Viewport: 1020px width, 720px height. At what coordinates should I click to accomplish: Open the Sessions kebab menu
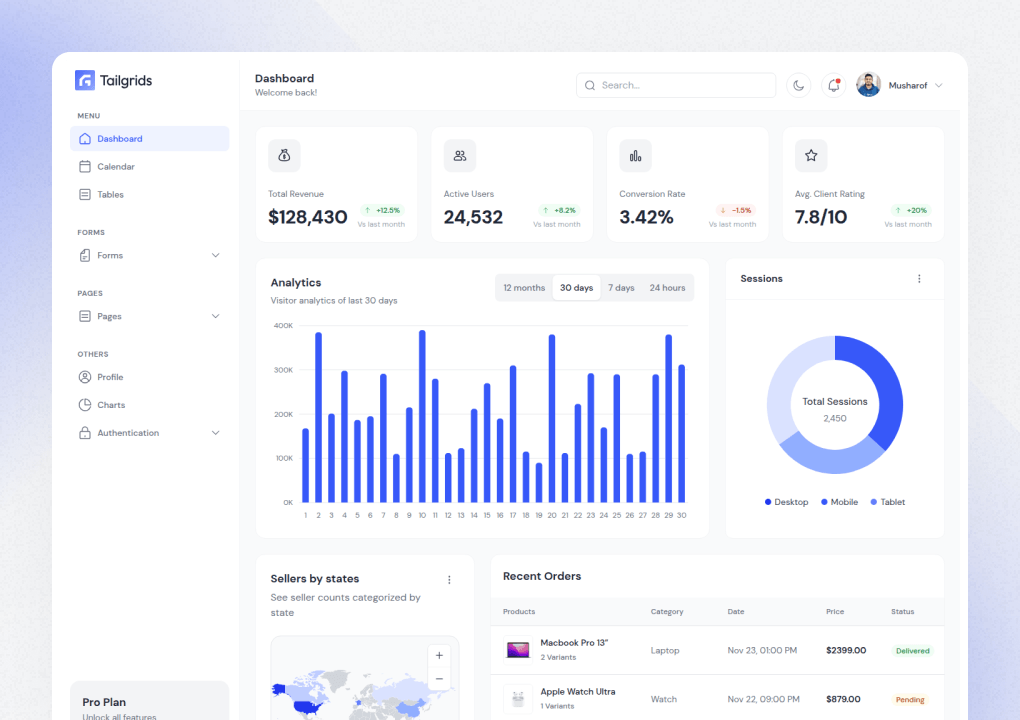[x=919, y=279]
